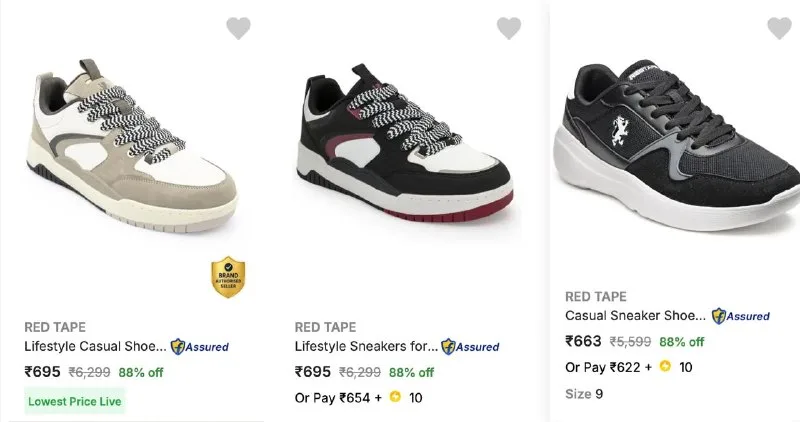
Task: Click the Brand Authorised Seller gold badge
Action: [228, 277]
